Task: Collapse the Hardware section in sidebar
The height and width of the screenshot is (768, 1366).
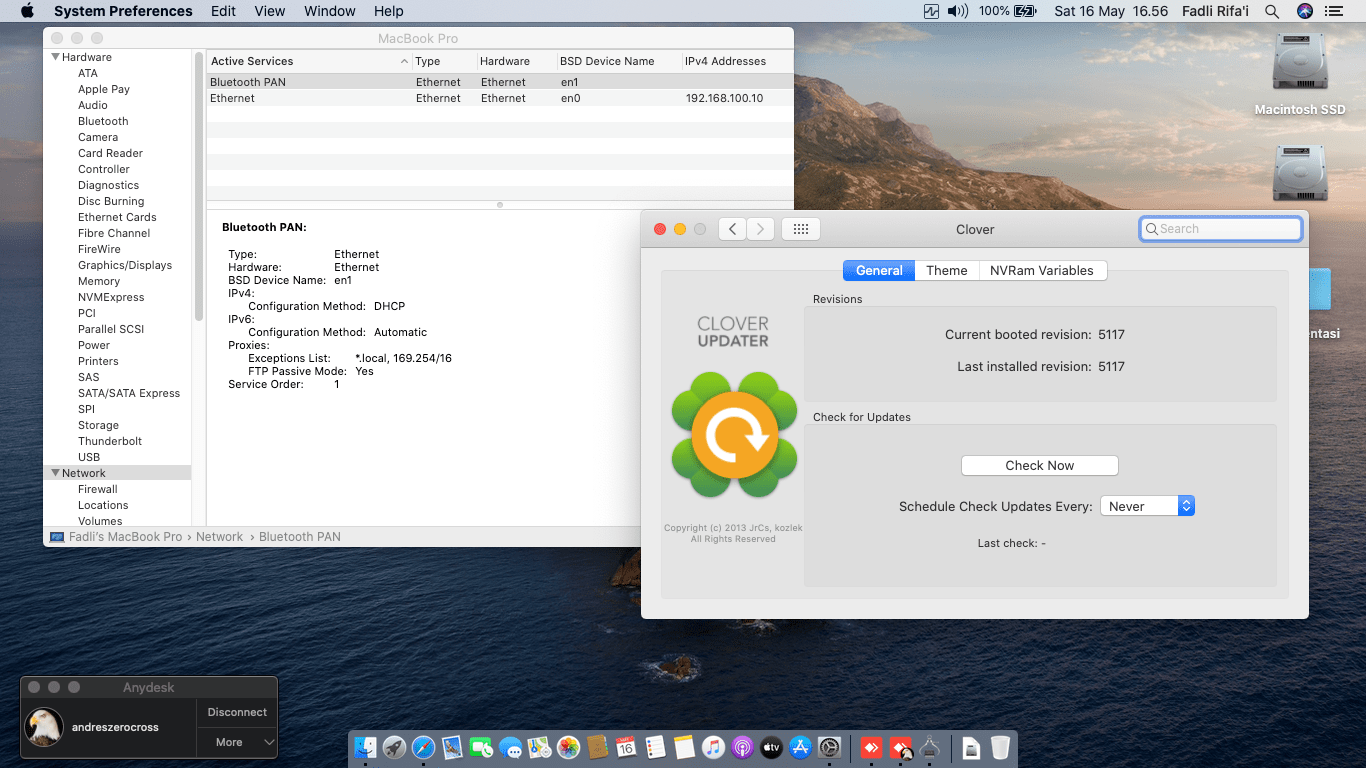Action: 56,57
